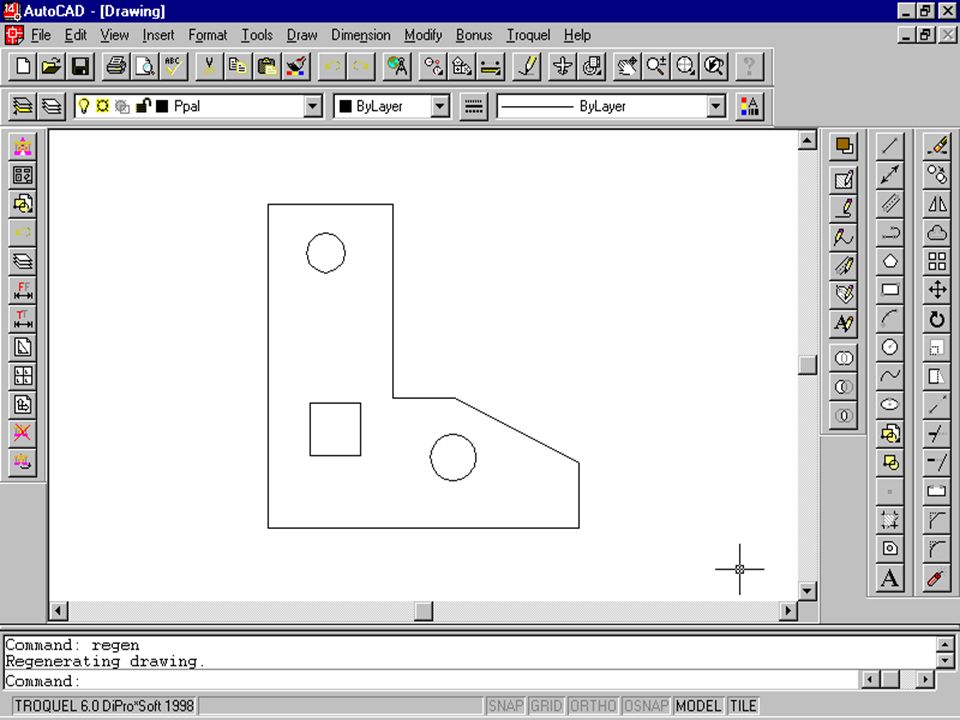This screenshot has height=720, width=960.
Task: Click Make Object's Layer Current icon
Action: point(23,107)
